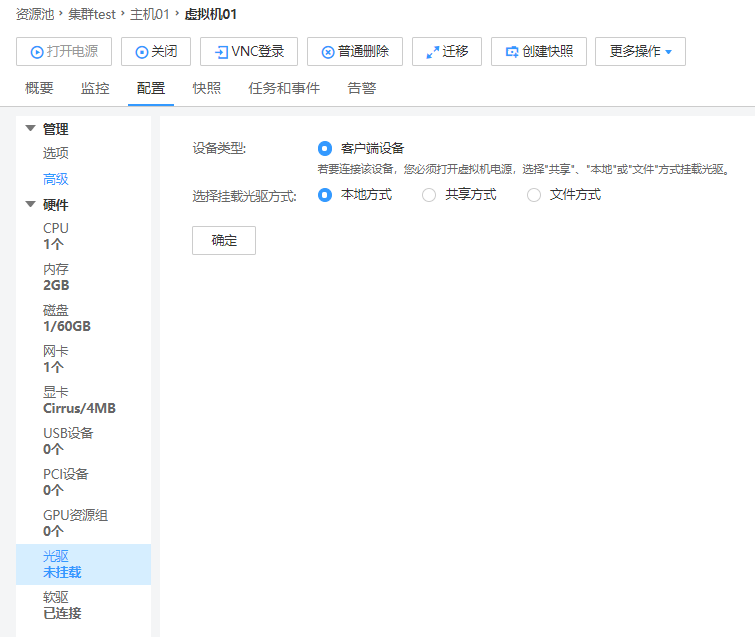The height and width of the screenshot is (637, 755).
Task: Select the 显卡 Cirrus/4MB item
Action: pyautogui.click(x=83, y=400)
